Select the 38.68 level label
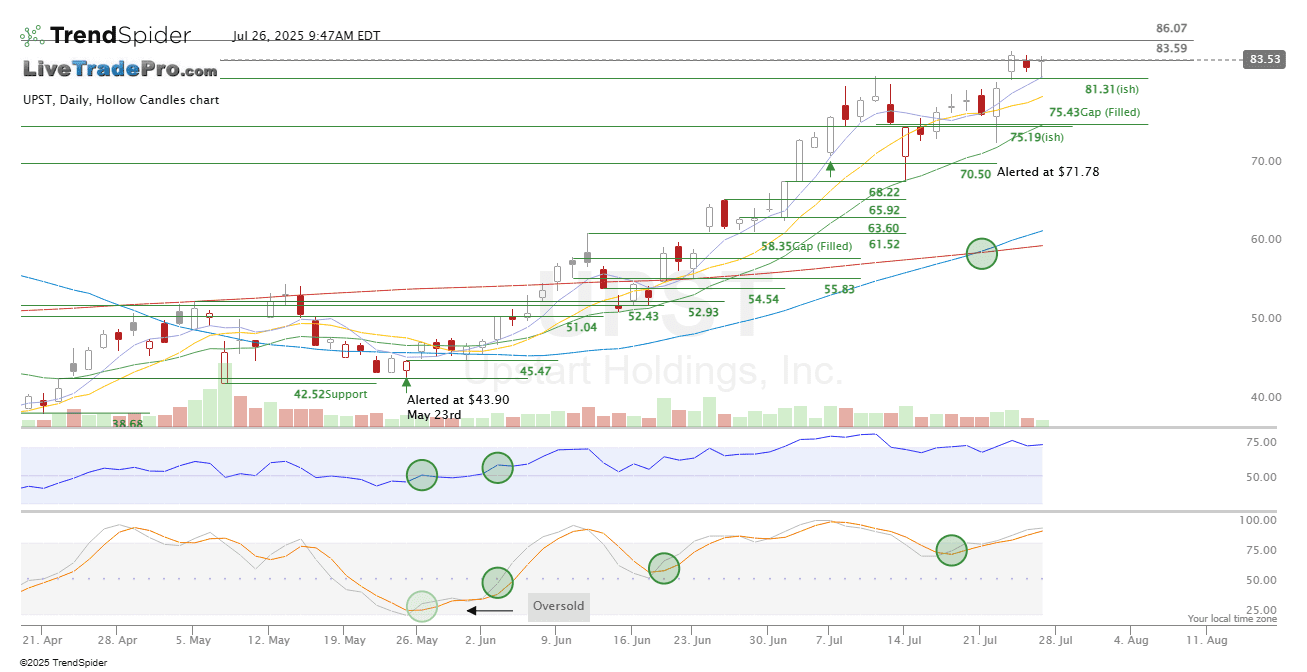Viewport: 1307px width, 672px height. coord(127,424)
